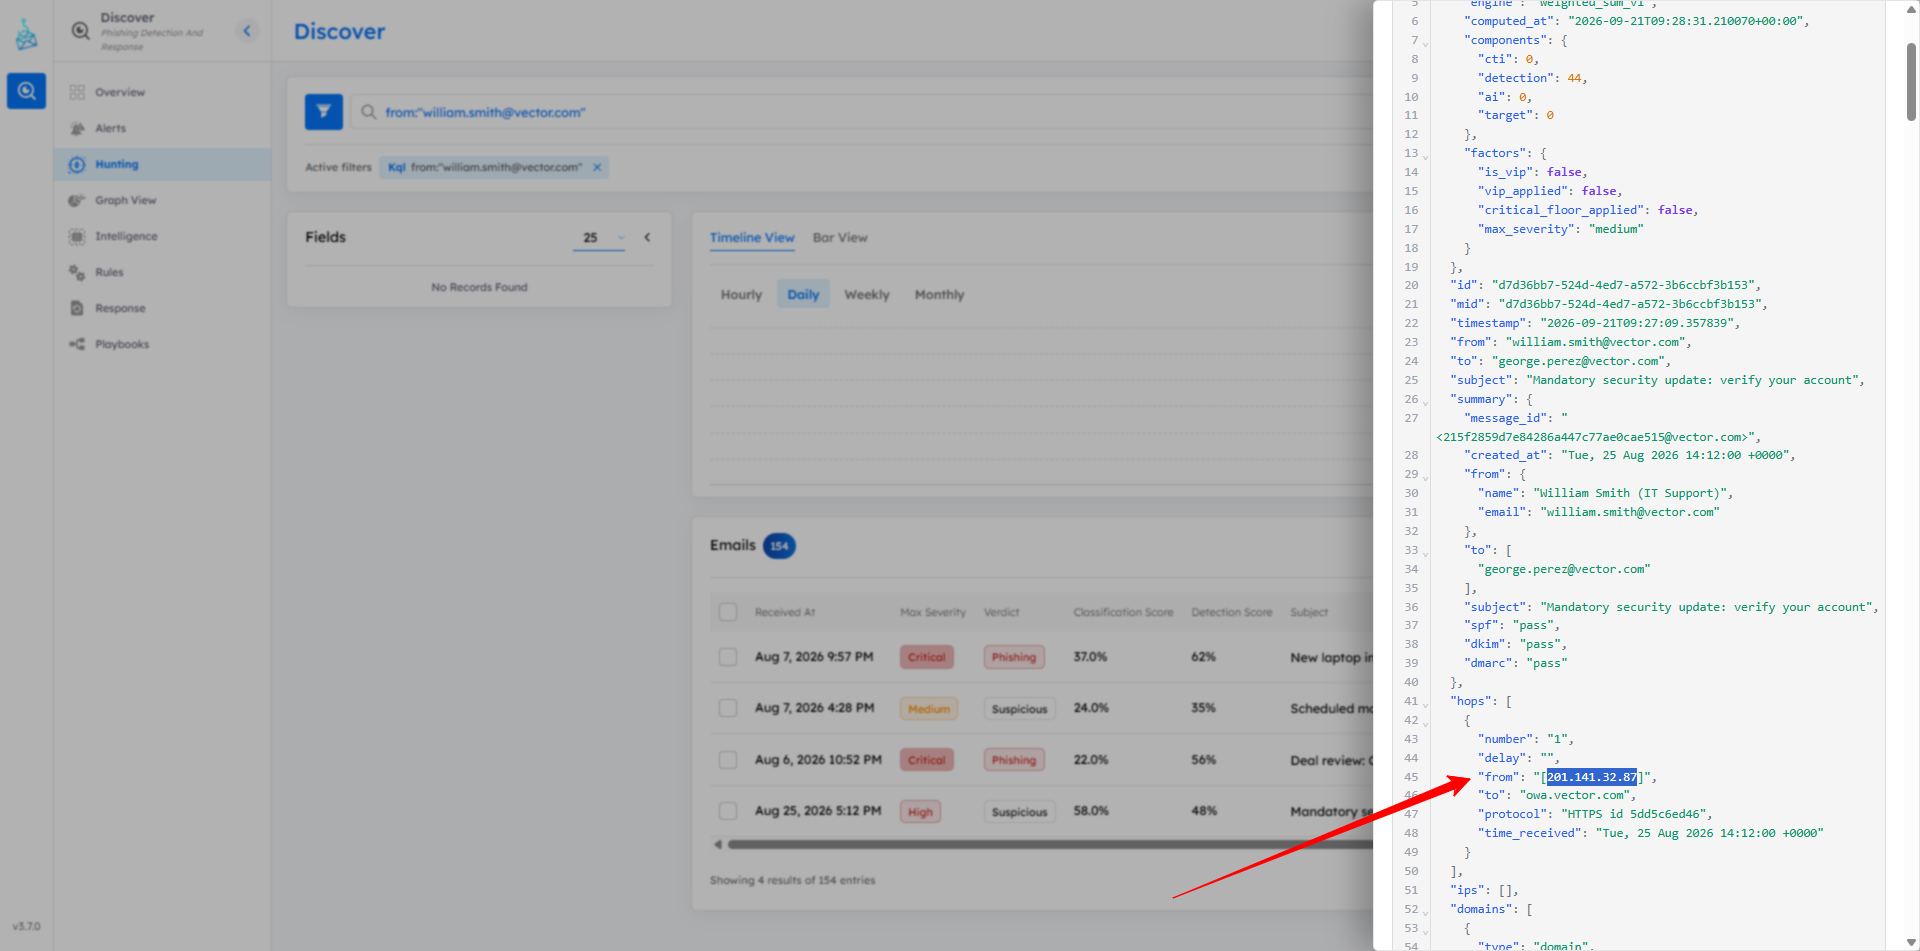The image size is (1920, 951).
Task: Click the Classification Score column header
Action: pos(1123,612)
